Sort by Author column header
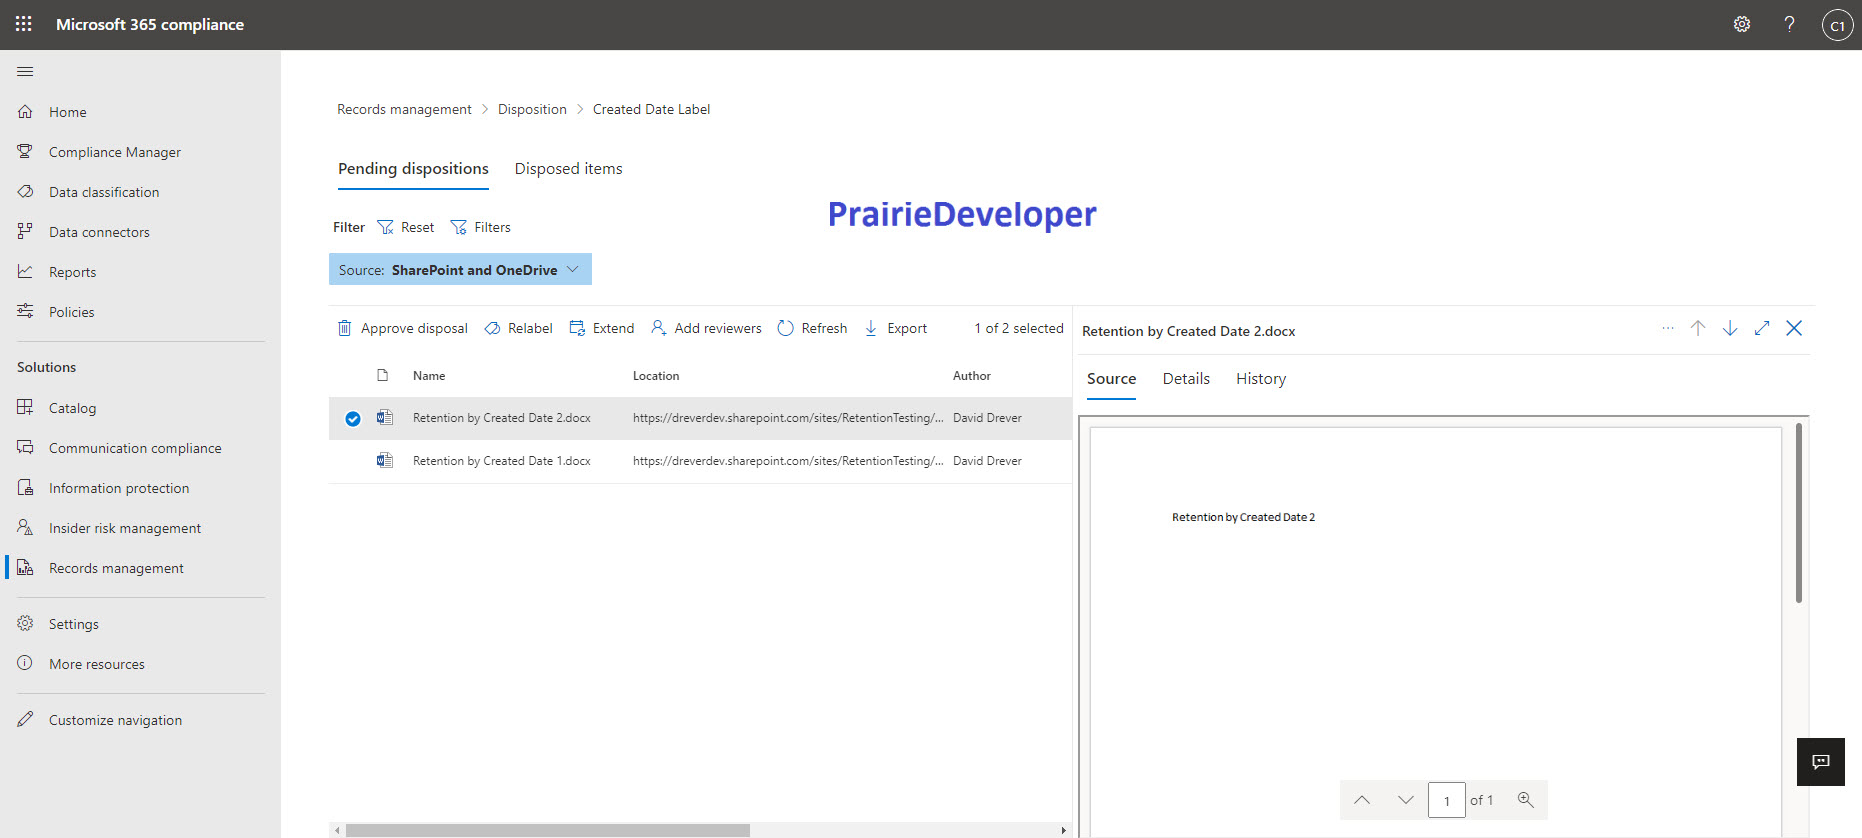1862x838 pixels. [x=972, y=376]
